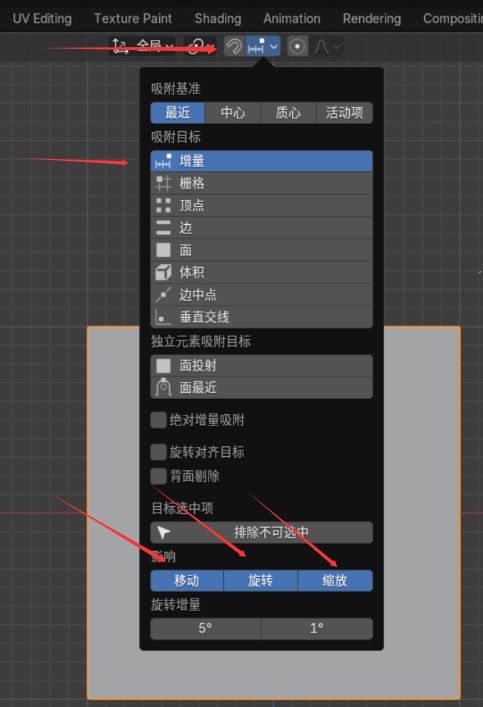483x707 pixels.
Task: Toggle the proportional editing icon
Action: (297, 46)
